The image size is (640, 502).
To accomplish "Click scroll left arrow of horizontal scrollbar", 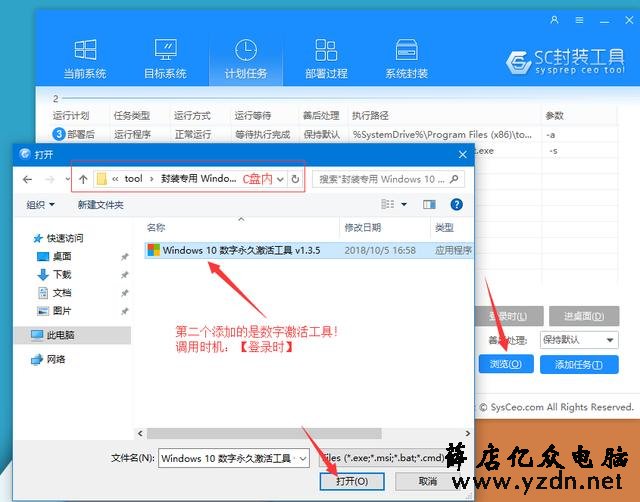I will click(x=140, y=433).
